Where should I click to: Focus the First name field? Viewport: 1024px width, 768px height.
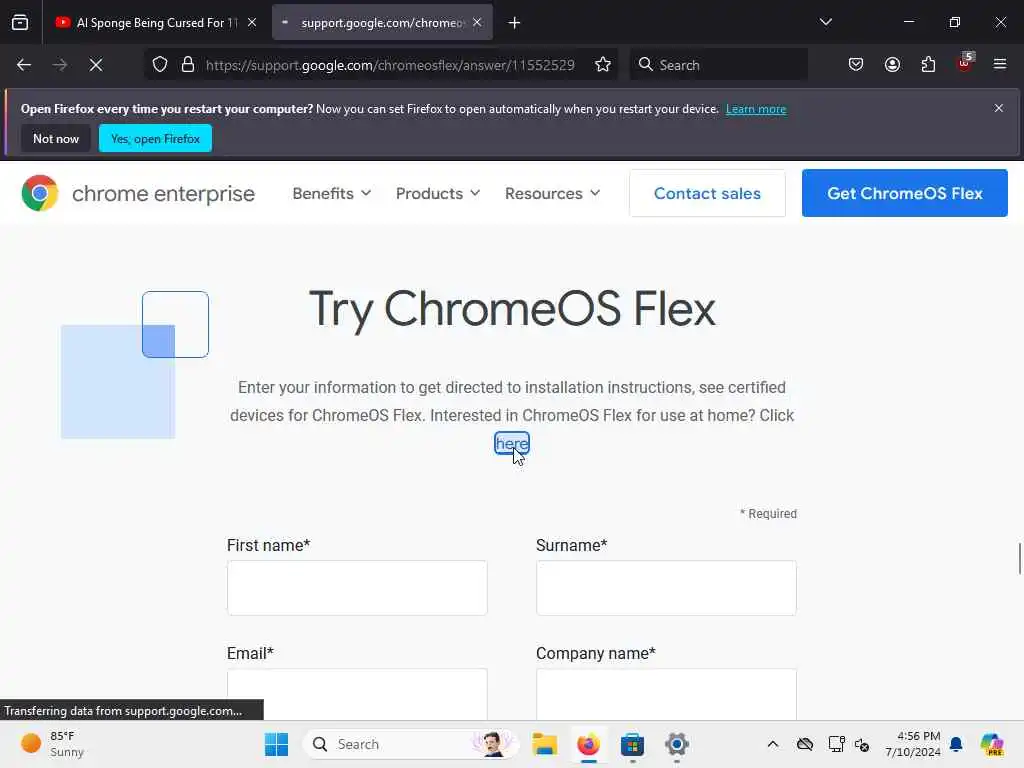(357, 588)
